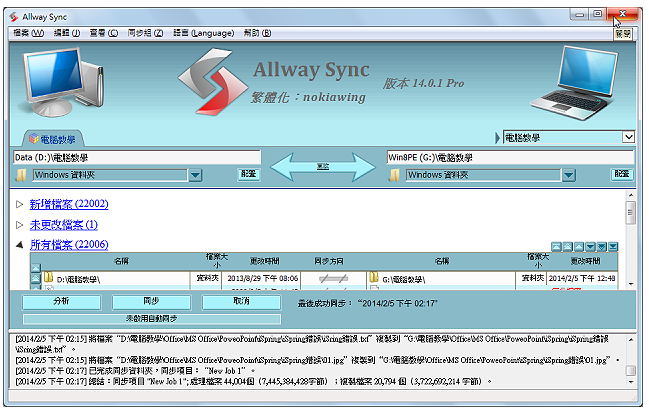Expand the 未更改檔案 (1) group
The image size is (649, 412).
coord(19,225)
